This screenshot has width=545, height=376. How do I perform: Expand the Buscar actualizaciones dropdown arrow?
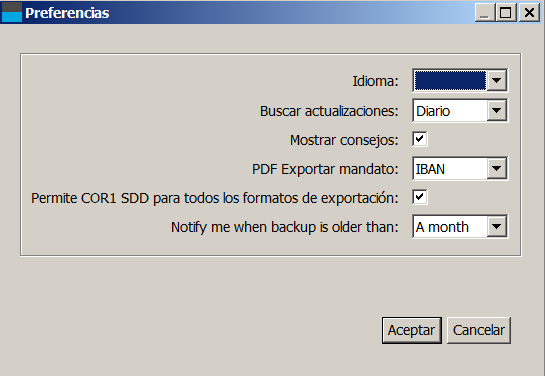click(496, 111)
